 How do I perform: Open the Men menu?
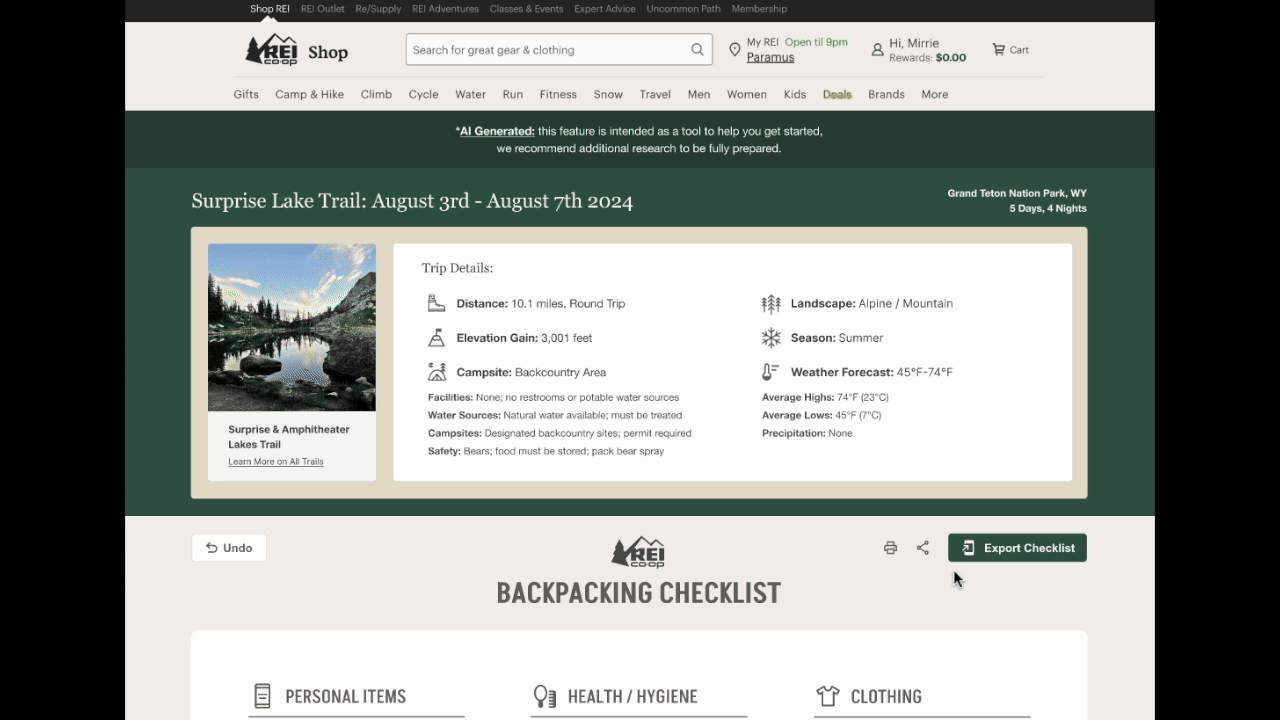click(x=699, y=94)
